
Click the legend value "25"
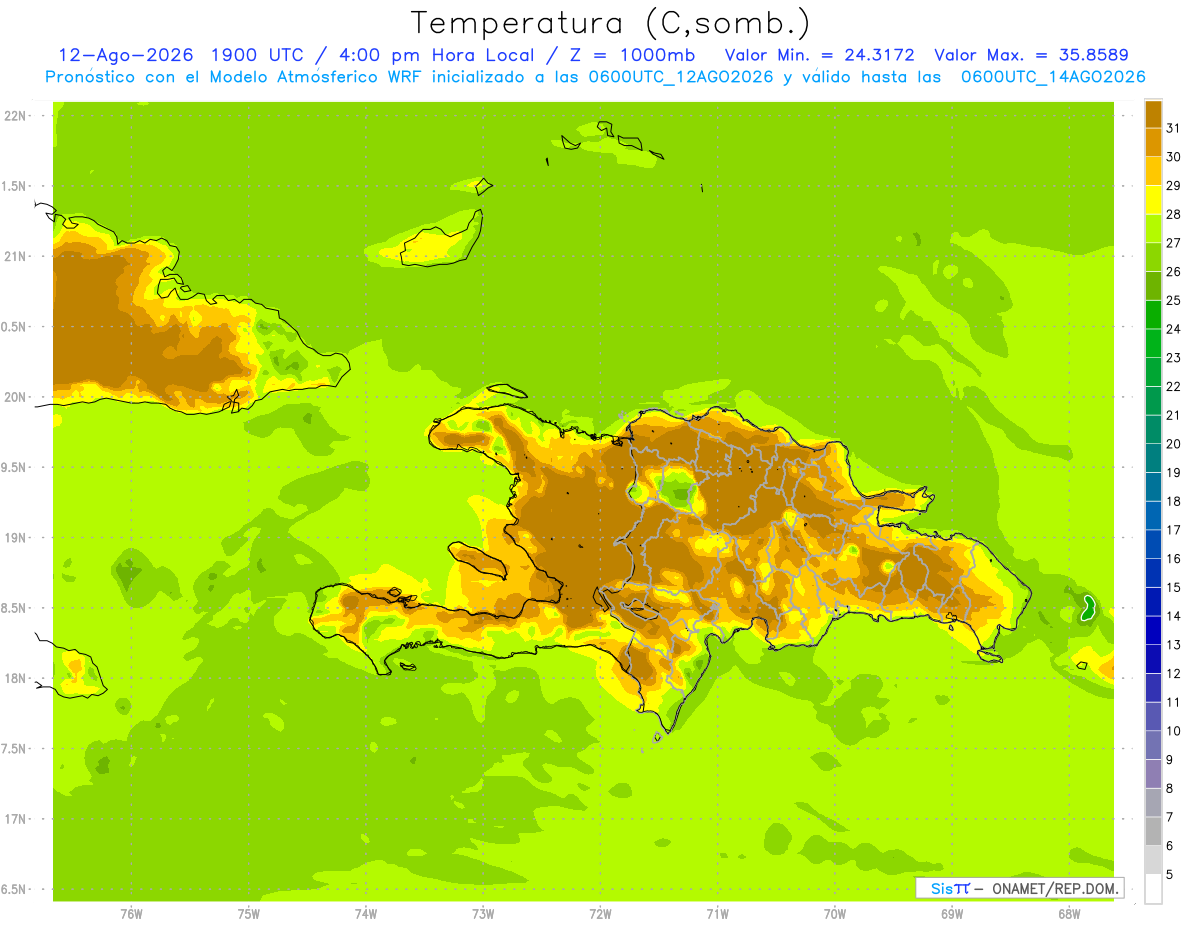[x=1173, y=300]
